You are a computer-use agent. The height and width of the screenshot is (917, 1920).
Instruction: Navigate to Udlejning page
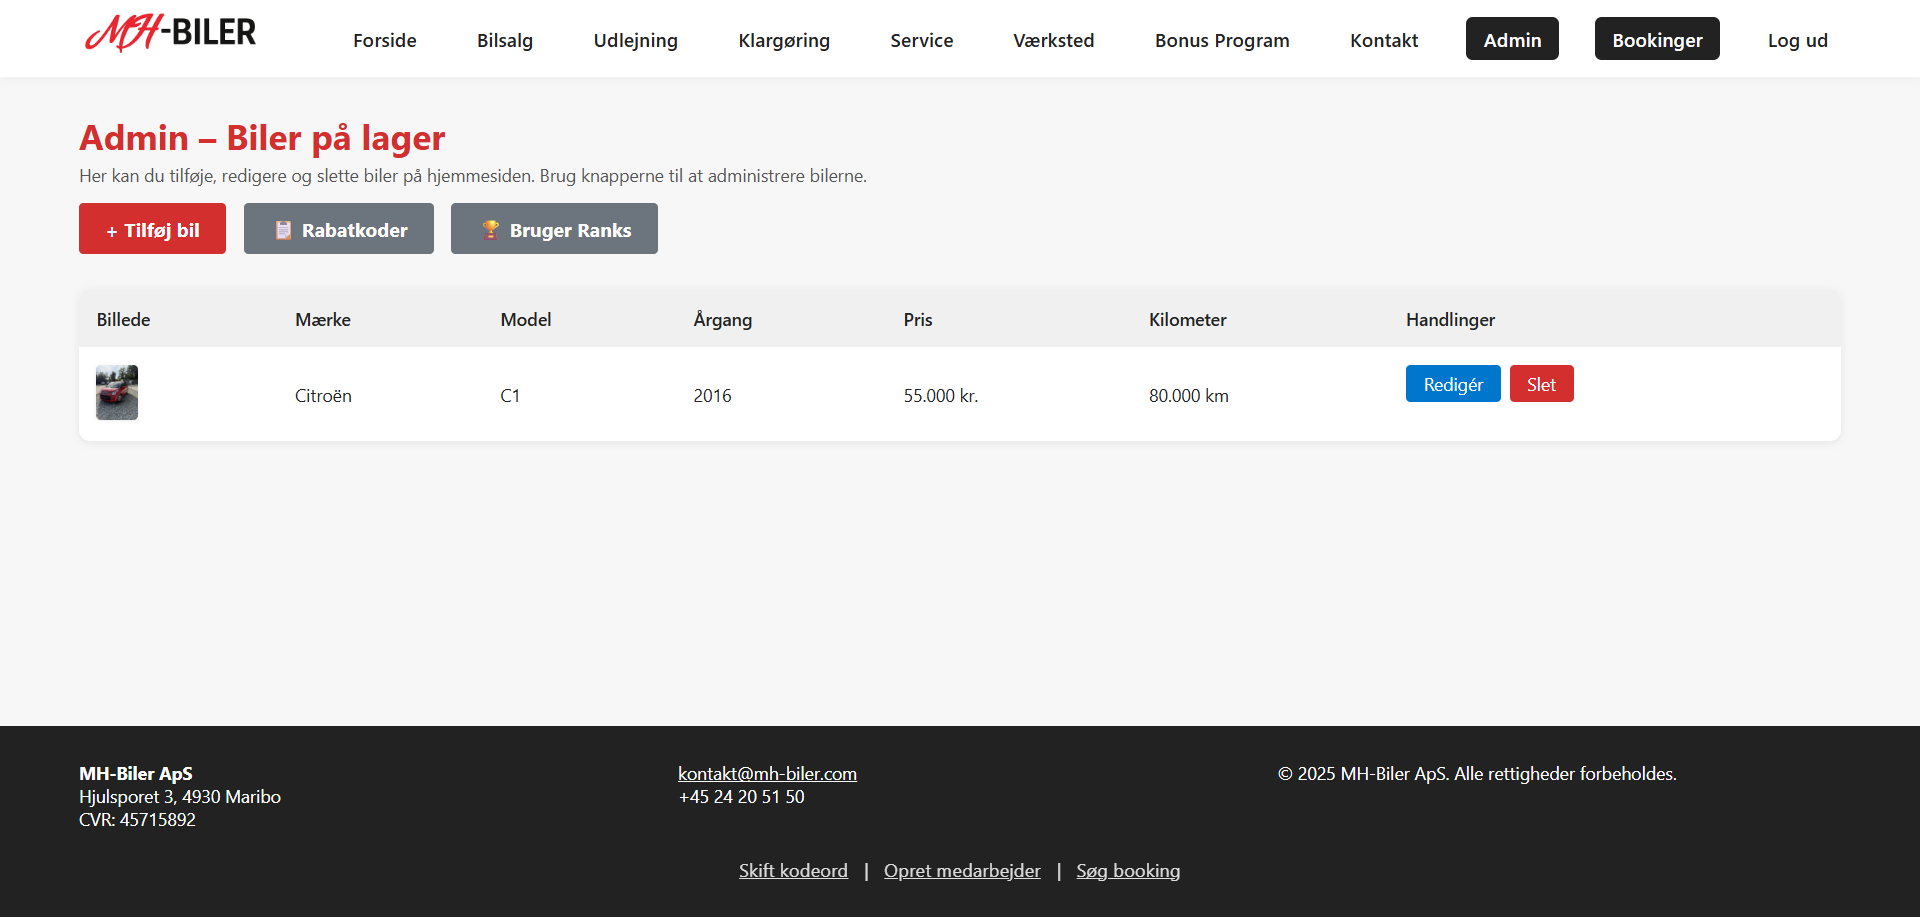click(635, 40)
